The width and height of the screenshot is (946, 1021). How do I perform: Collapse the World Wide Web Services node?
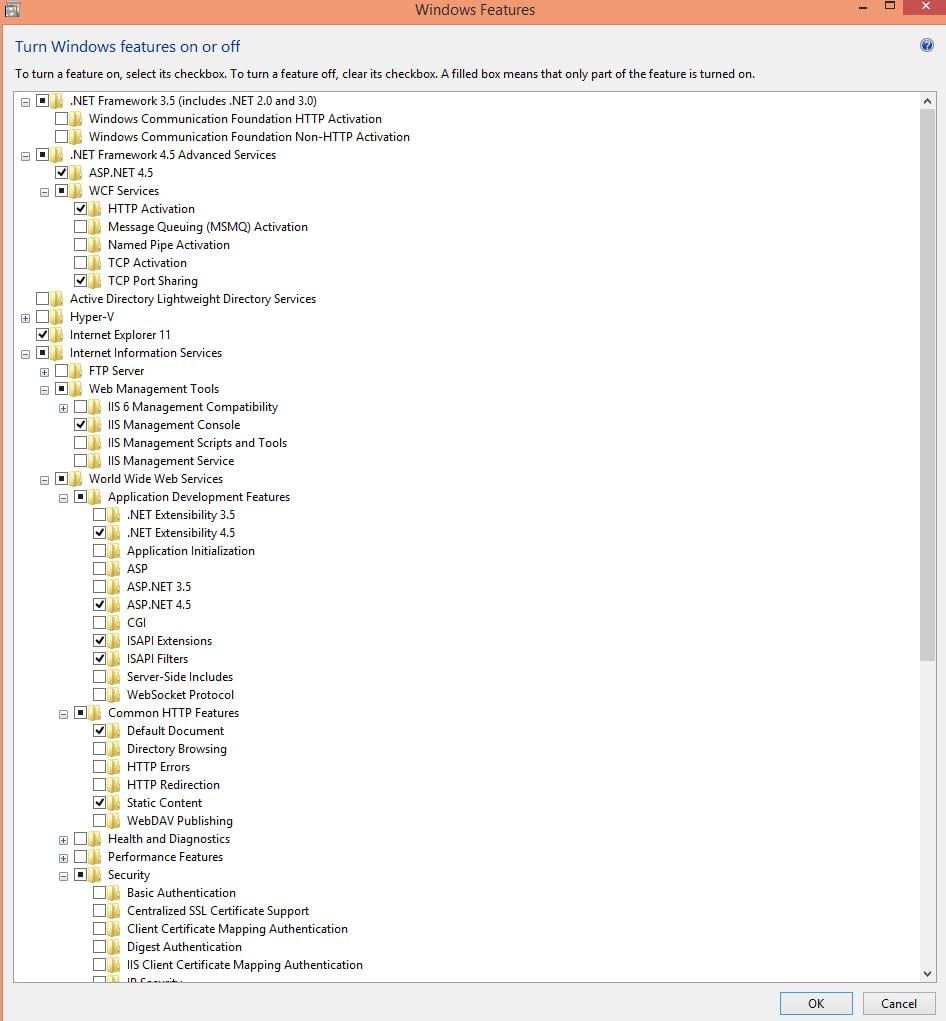point(45,479)
